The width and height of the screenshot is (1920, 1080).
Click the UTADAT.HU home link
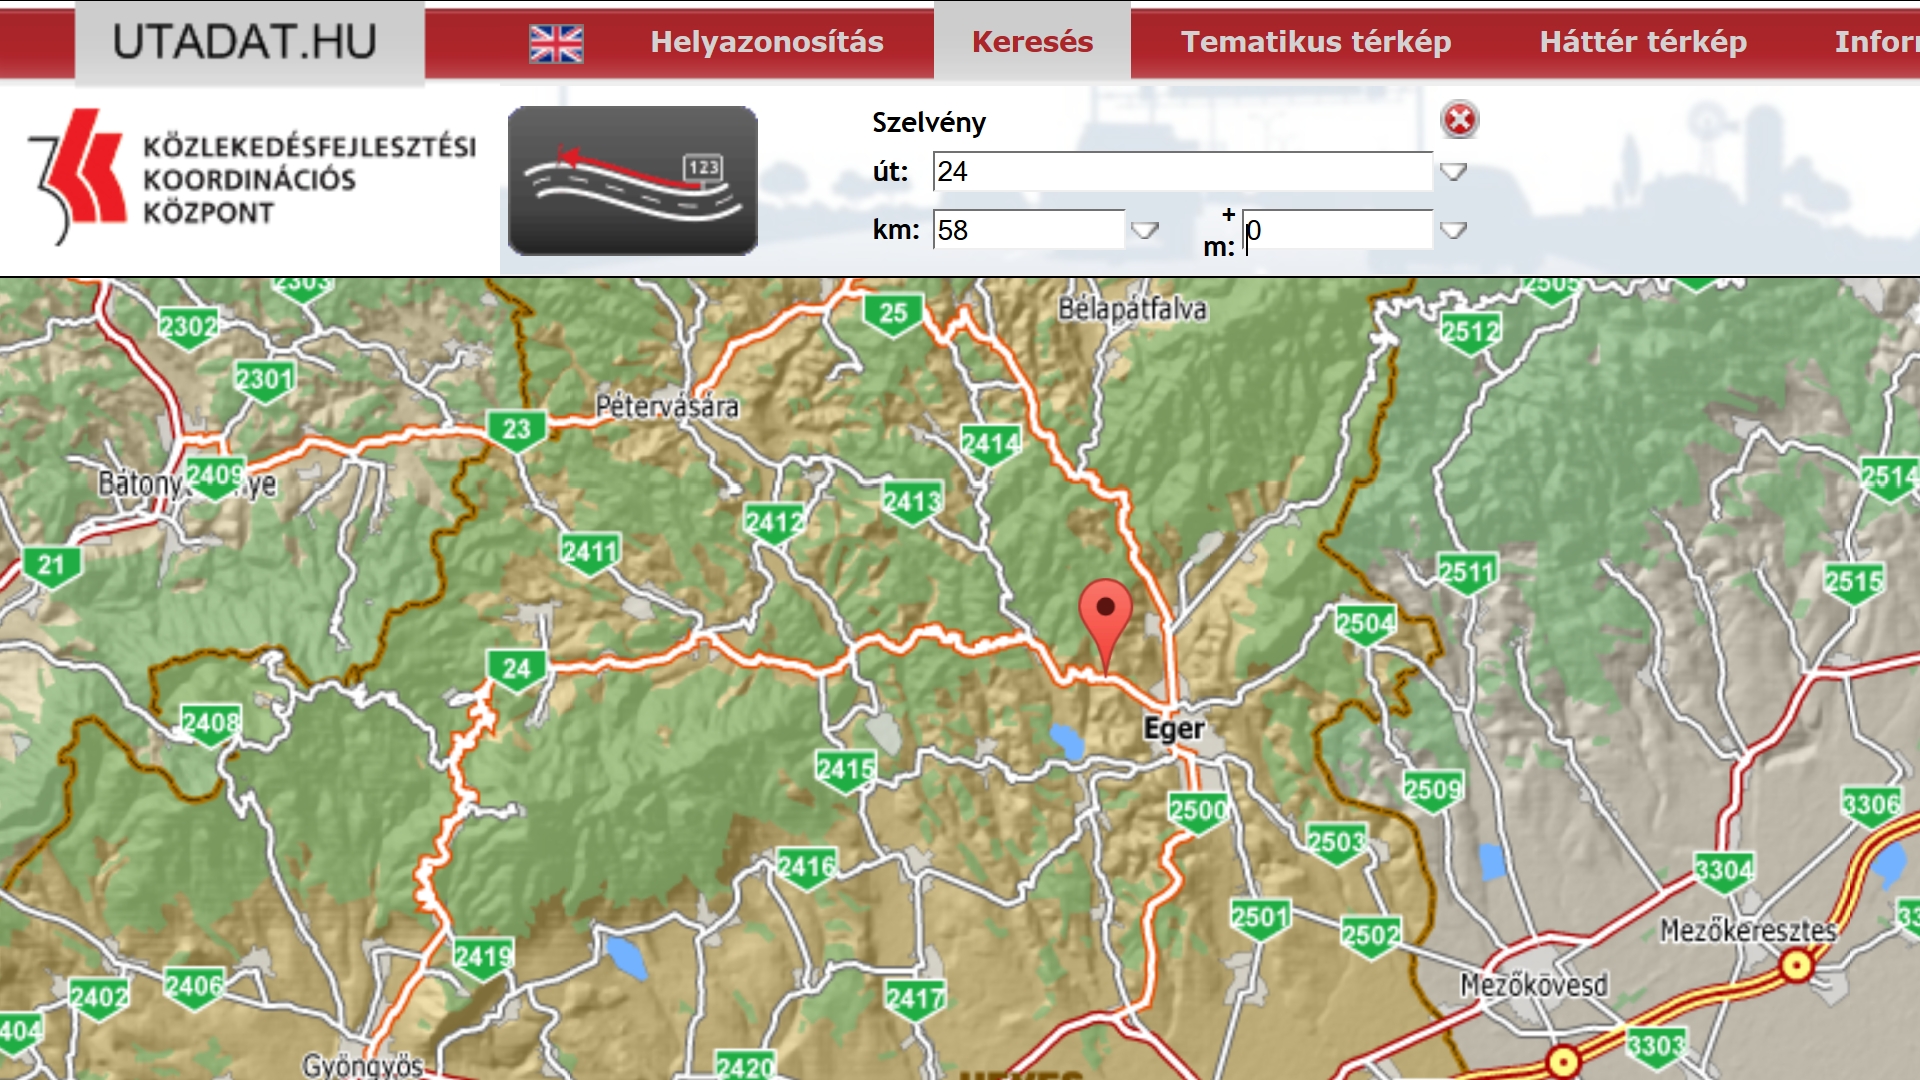[246, 42]
